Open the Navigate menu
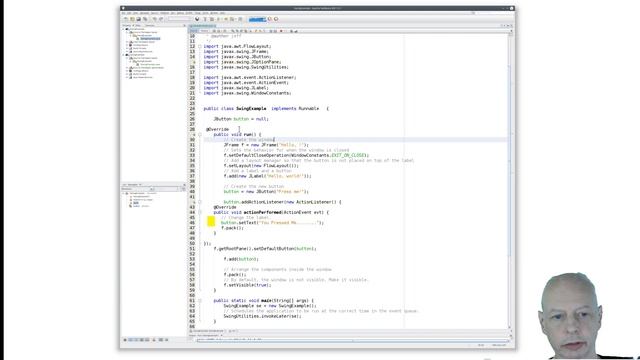The height and width of the screenshot is (360, 640). (x=144, y=13)
